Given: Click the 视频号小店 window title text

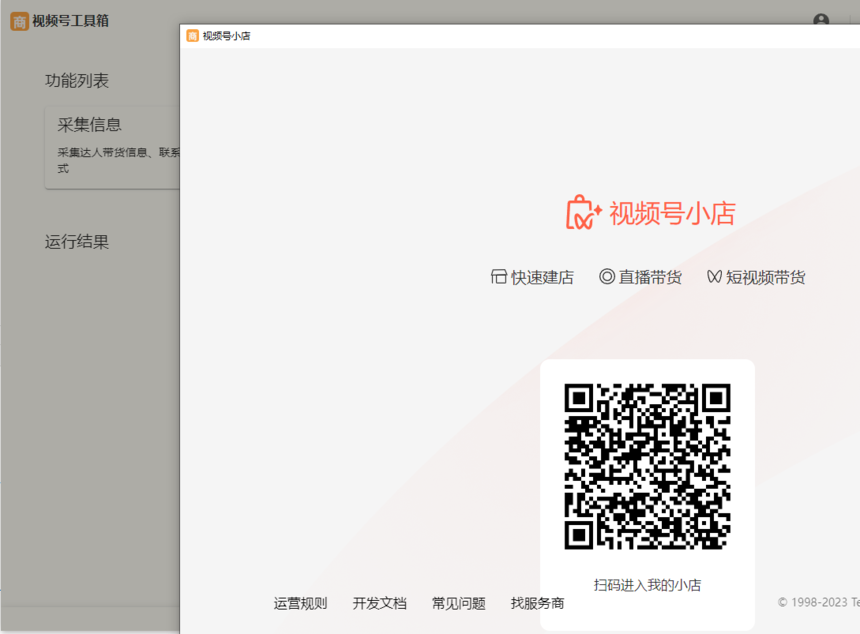Looking at the screenshot, I should click(227, 36).
